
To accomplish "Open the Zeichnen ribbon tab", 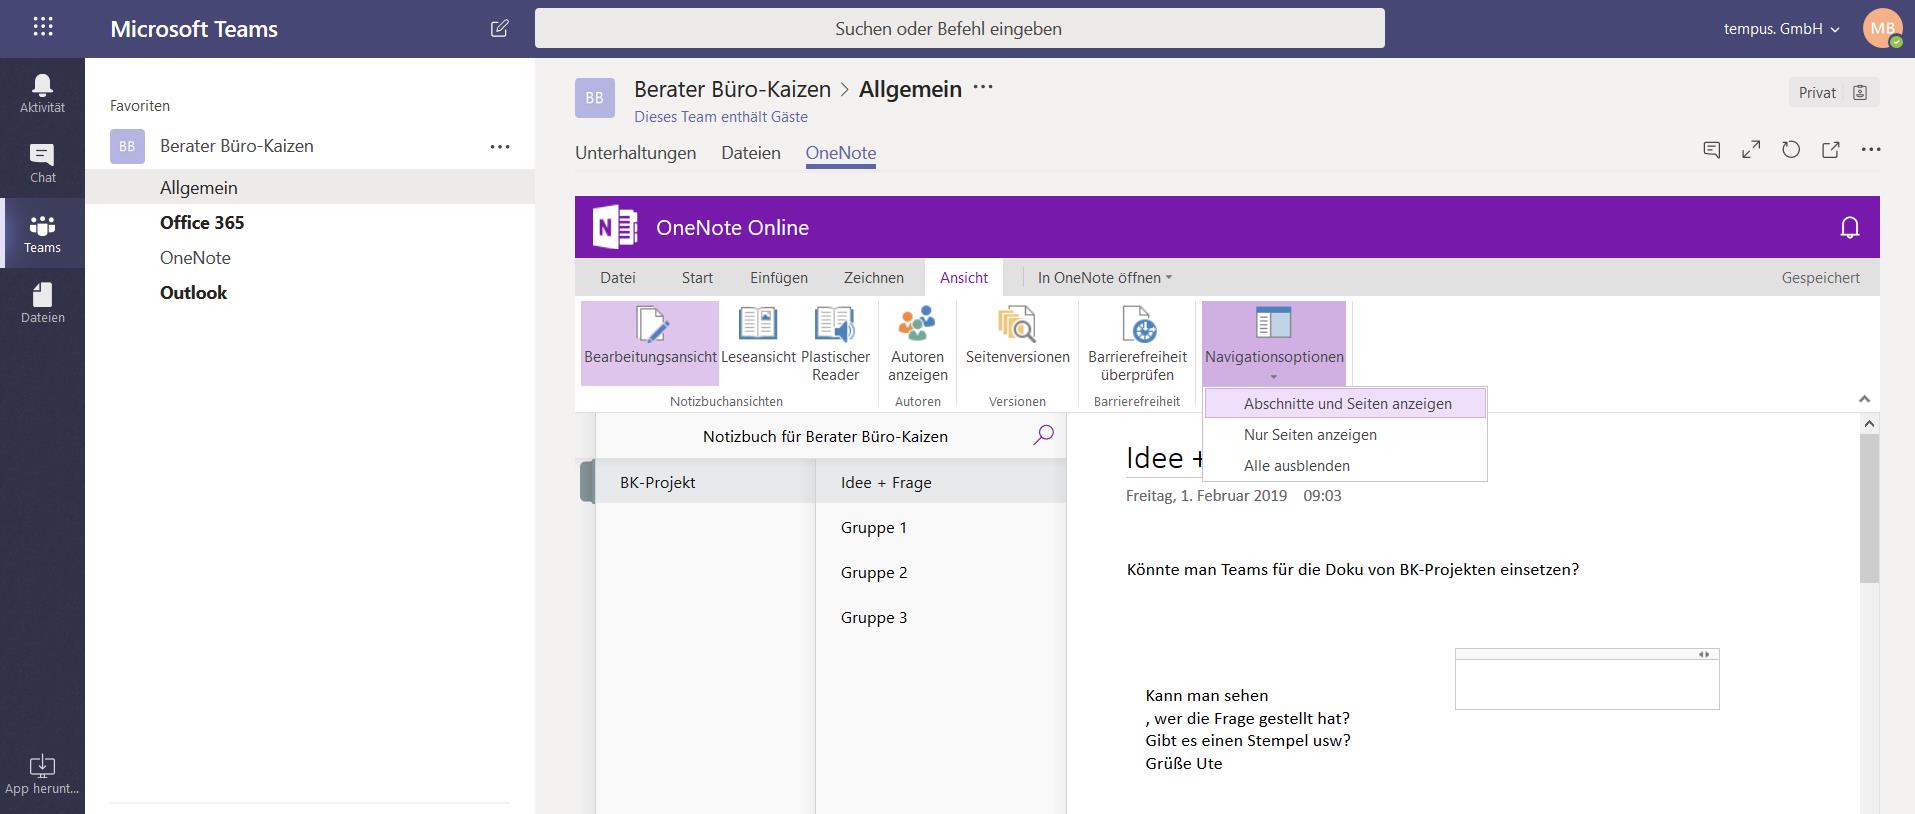I will 873,278.
